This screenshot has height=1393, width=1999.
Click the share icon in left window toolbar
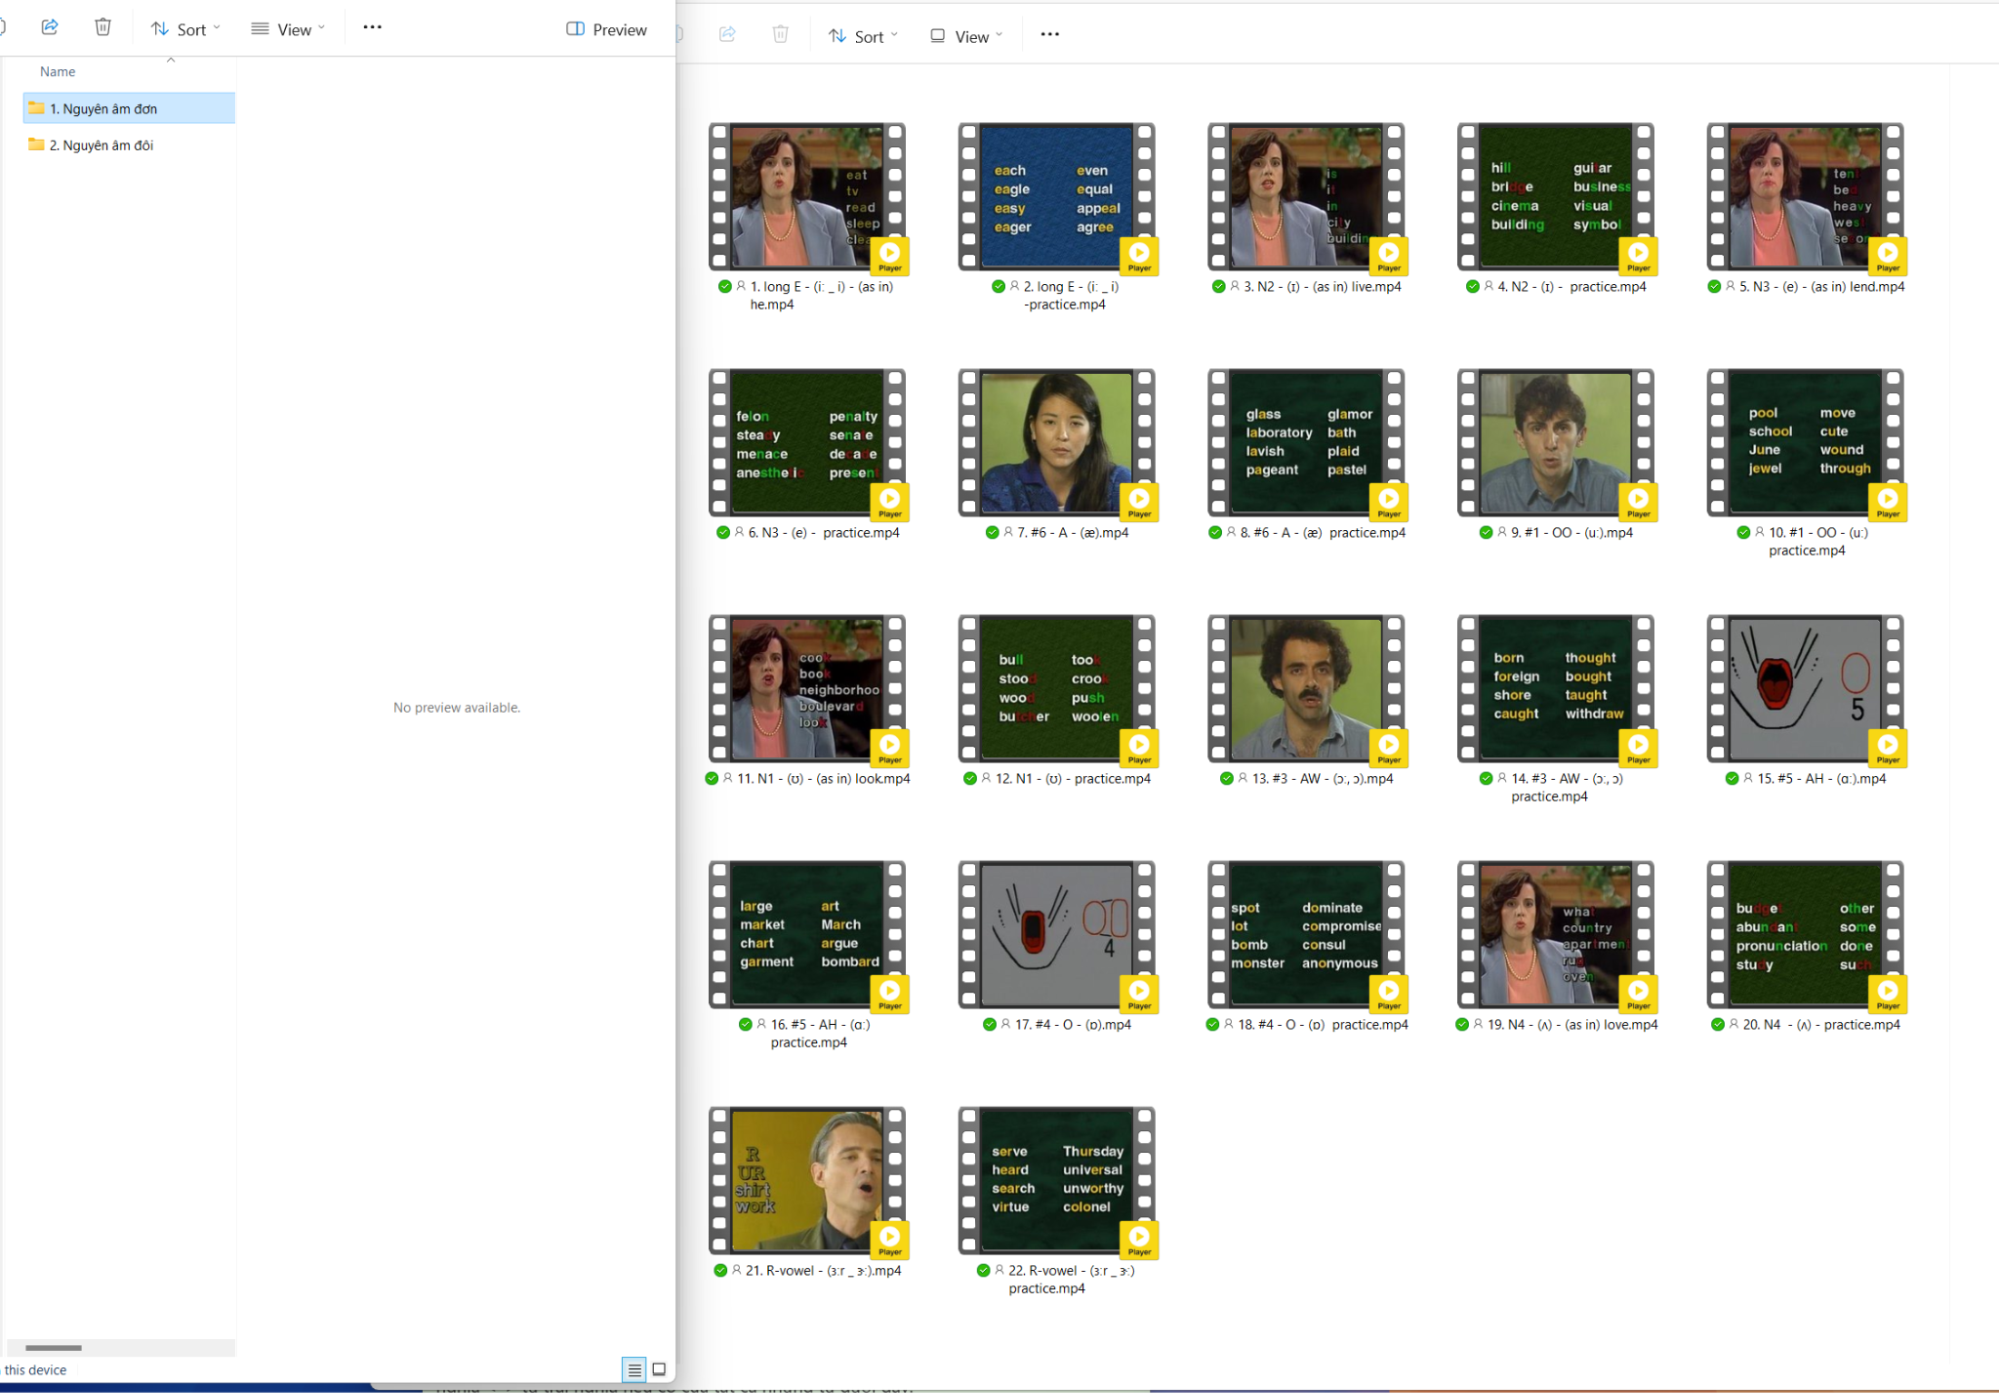tap(50, 27)
